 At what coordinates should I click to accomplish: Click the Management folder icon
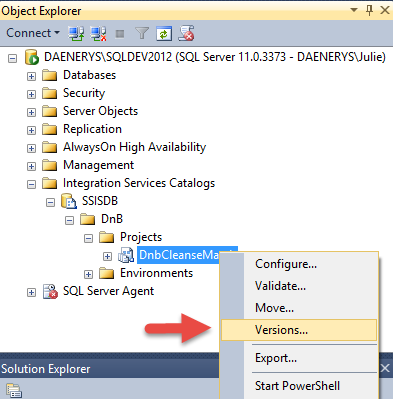pos(50,165)
